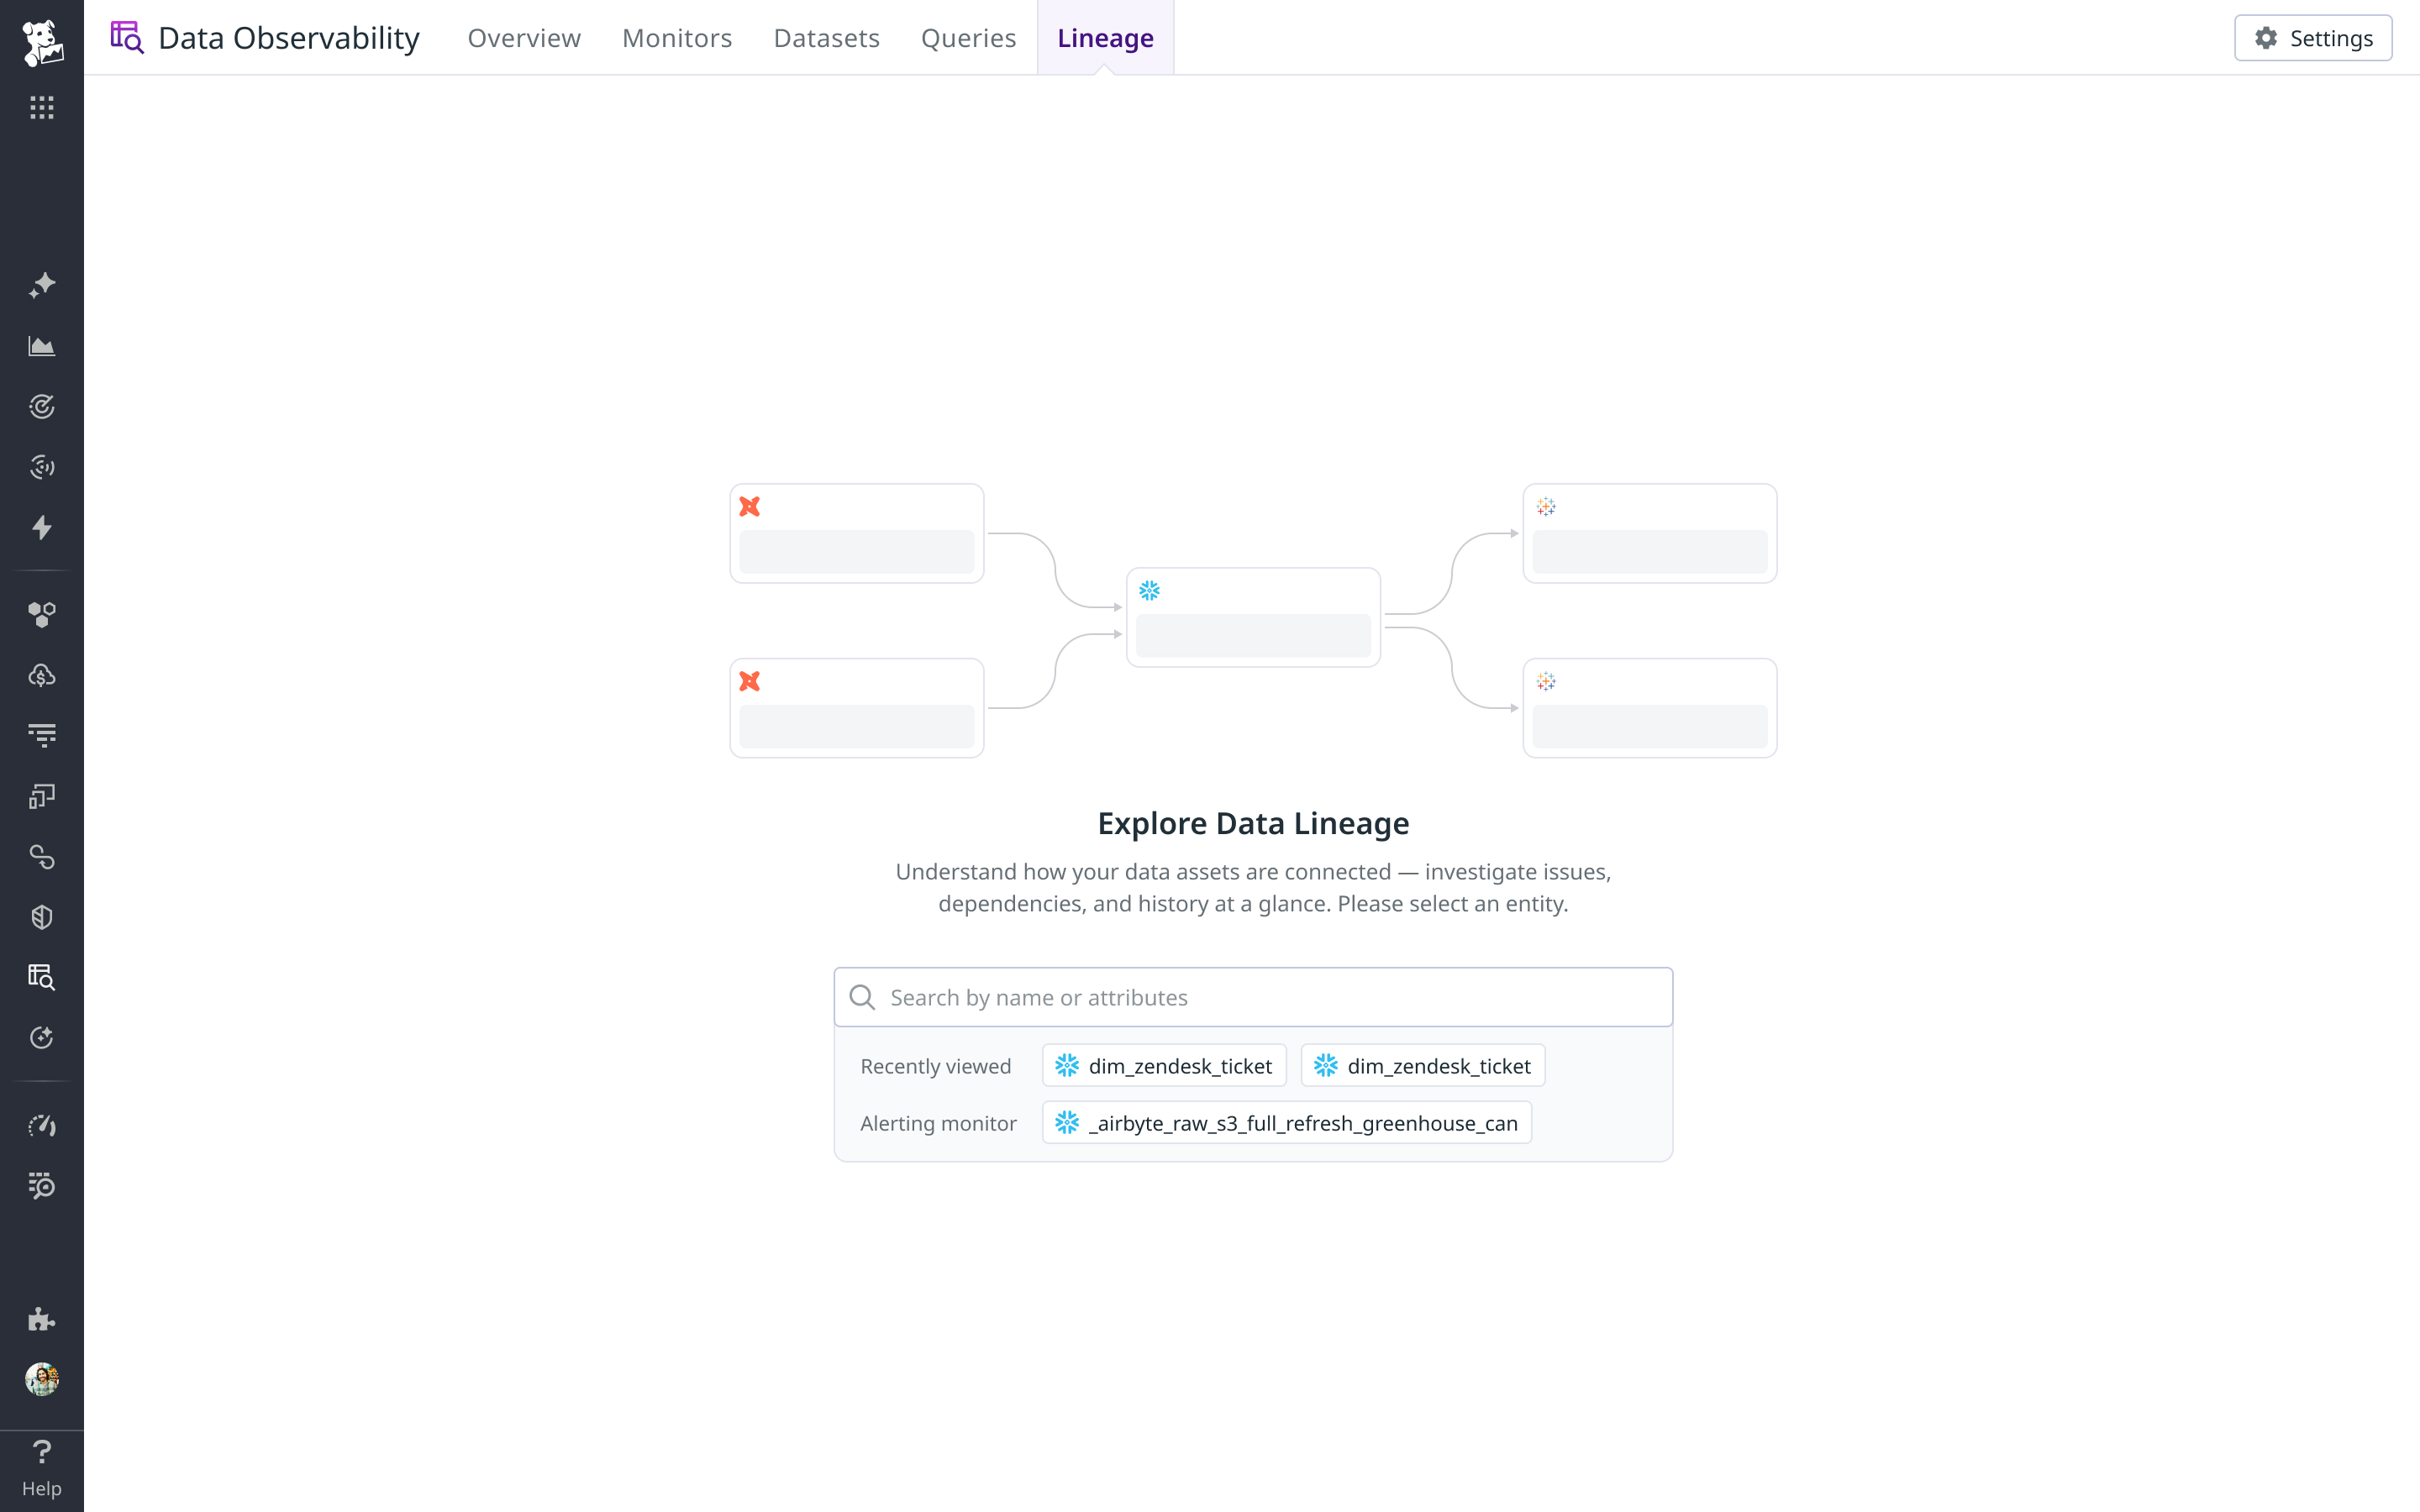Select the Security shield icon
Screen dimensions: 2420x1512
pyautogui.click(x=42, y=917)
